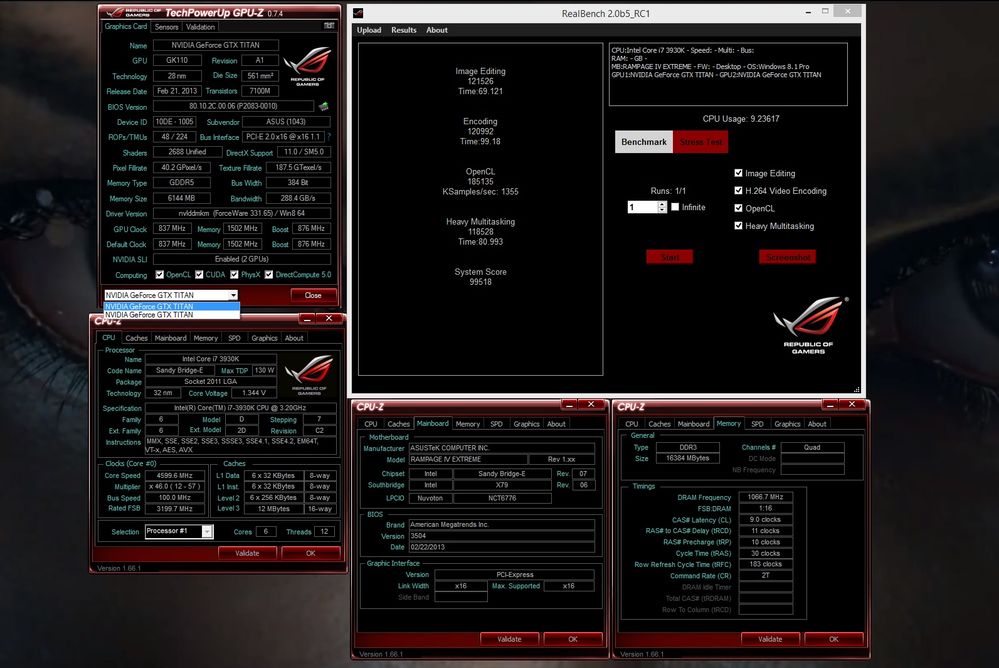
Task: Click the RealBench window resize grip
Action: tap(857, 389)
